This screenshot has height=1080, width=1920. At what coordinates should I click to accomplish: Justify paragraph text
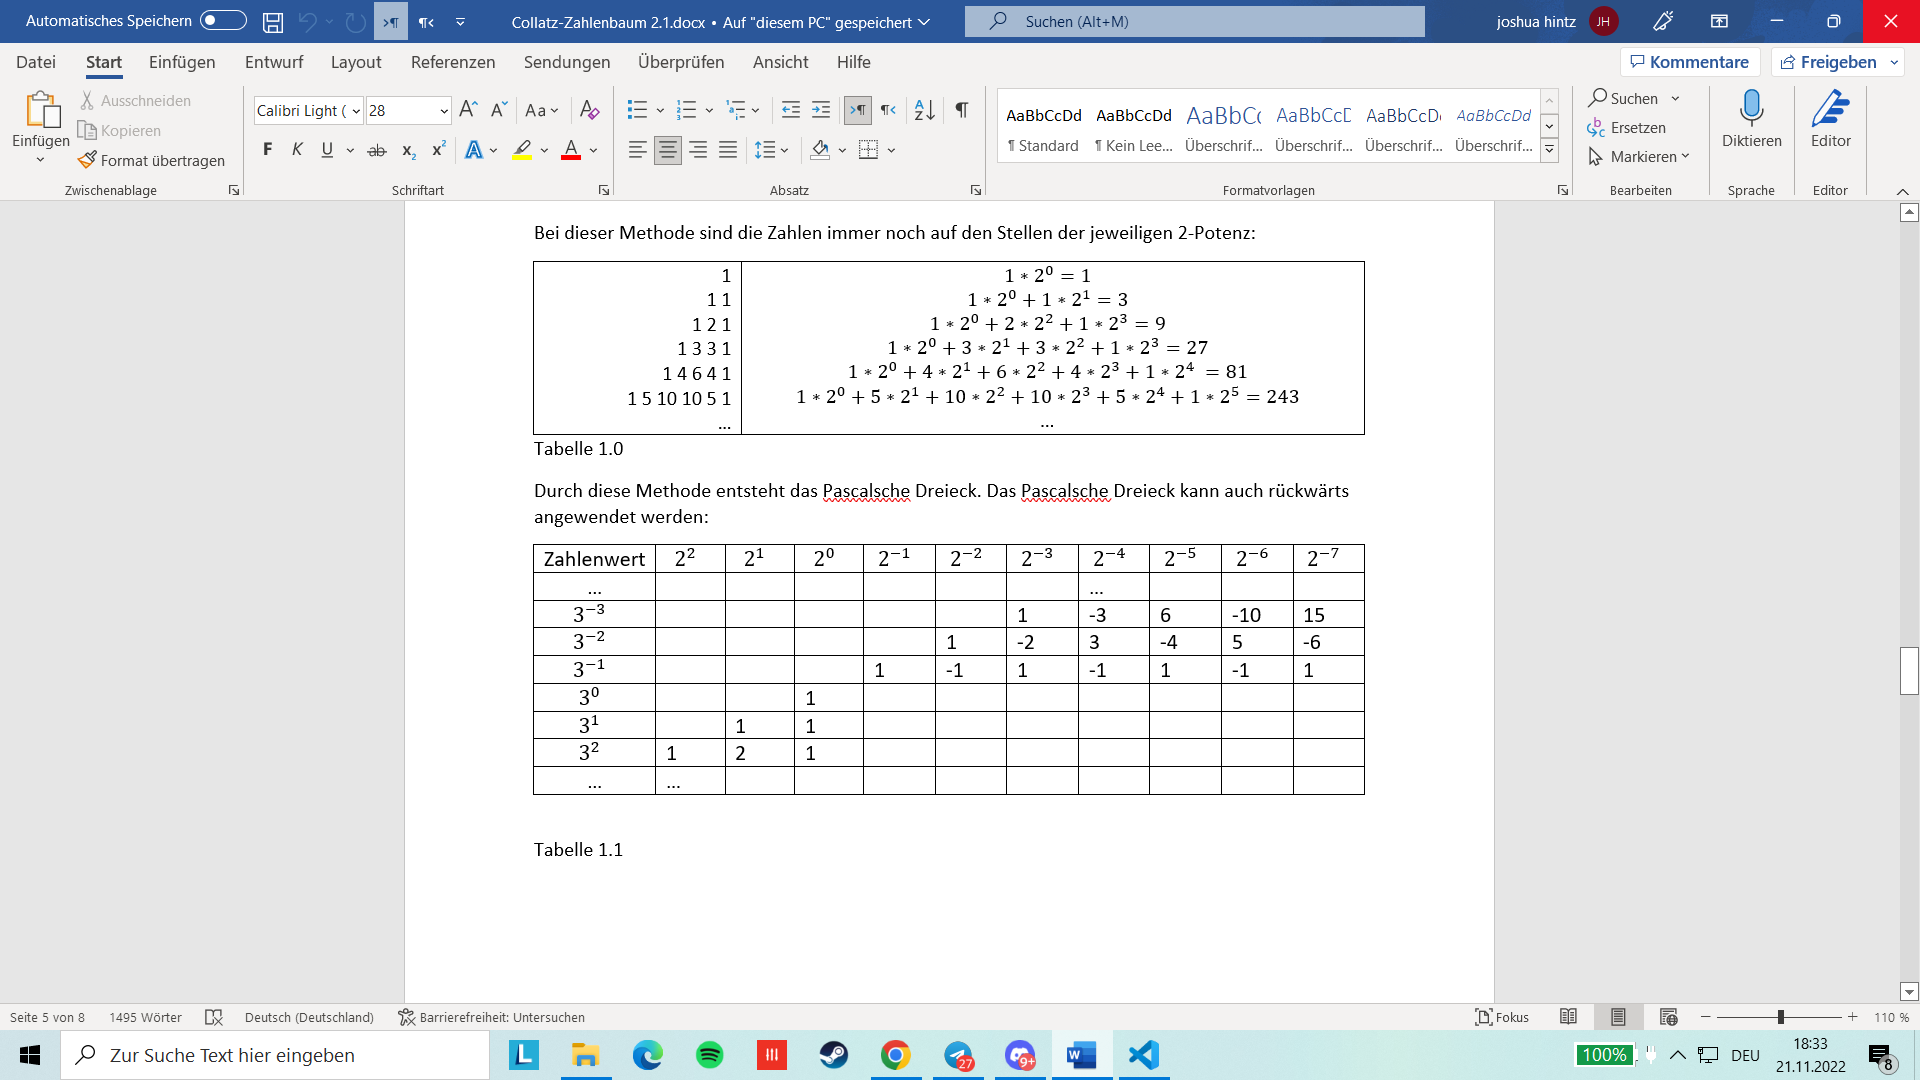(728, 150)
